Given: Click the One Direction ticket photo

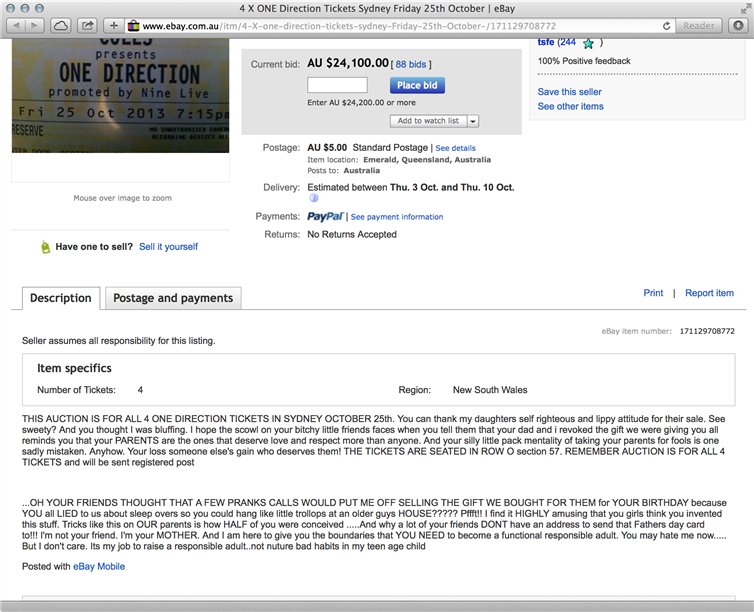Looking at the screenshot, I should click(x=120, y=97).
